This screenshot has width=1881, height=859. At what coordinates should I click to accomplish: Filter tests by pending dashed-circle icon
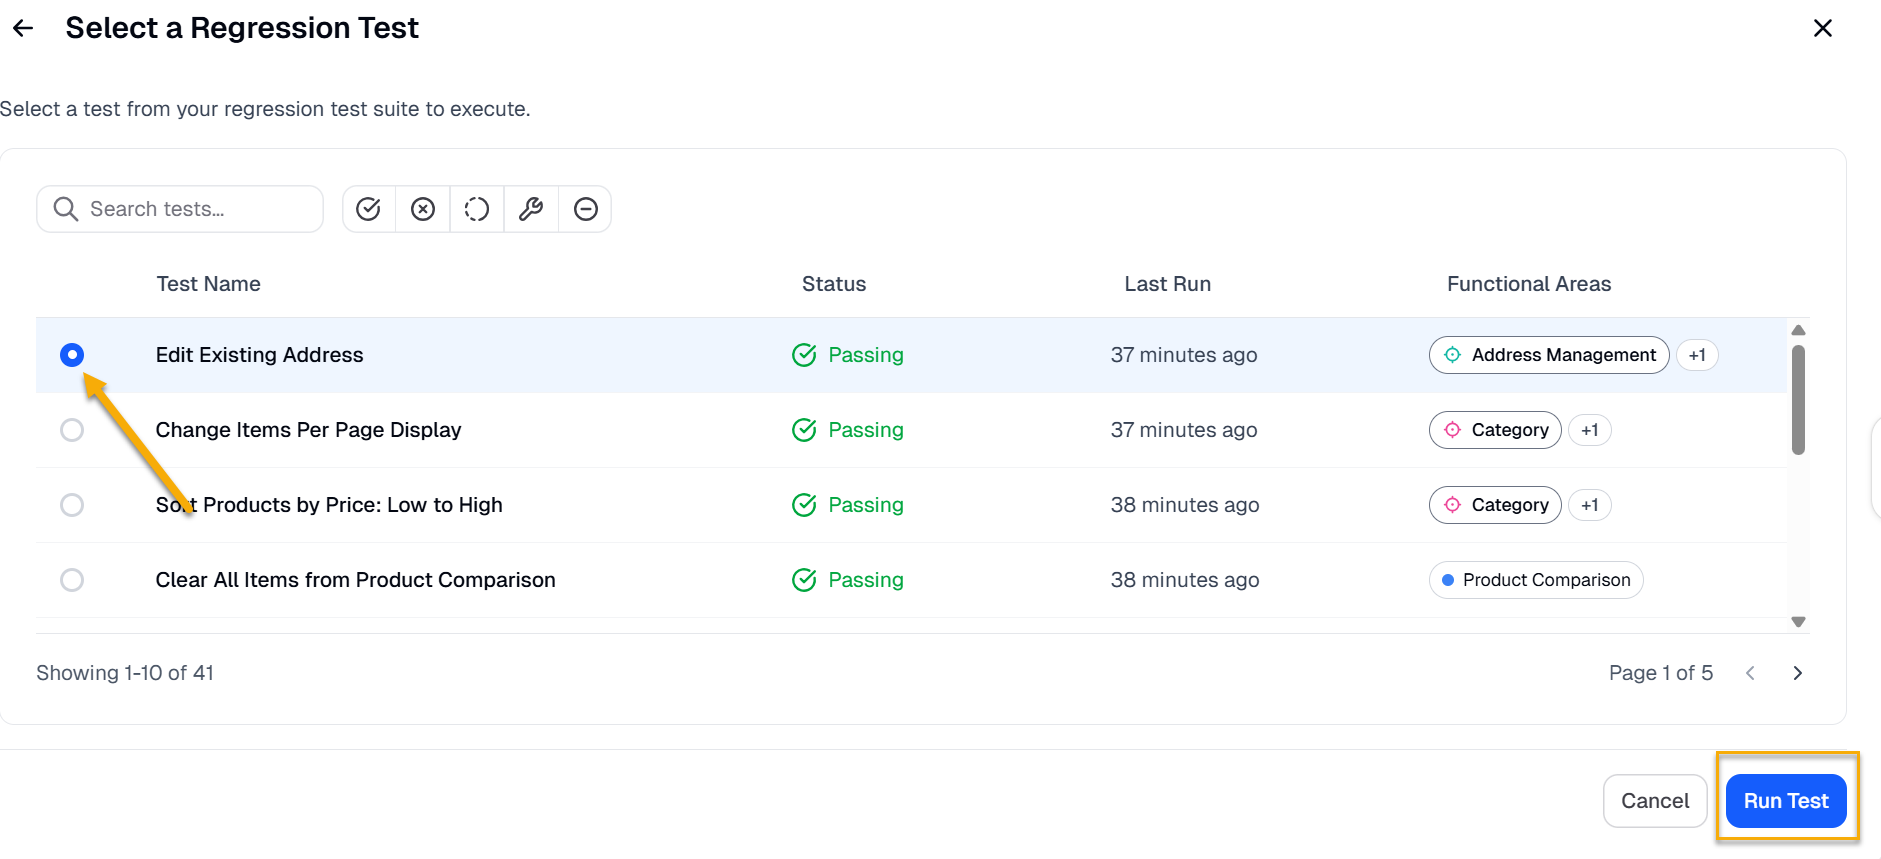pyautogui.click(x=477, y=209)
